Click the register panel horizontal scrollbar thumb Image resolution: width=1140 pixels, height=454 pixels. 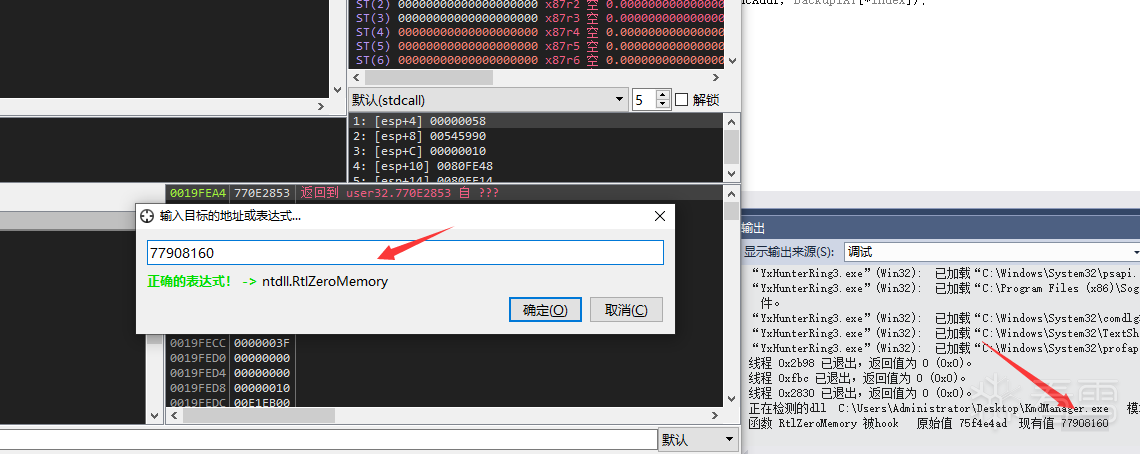click(428, 77)
